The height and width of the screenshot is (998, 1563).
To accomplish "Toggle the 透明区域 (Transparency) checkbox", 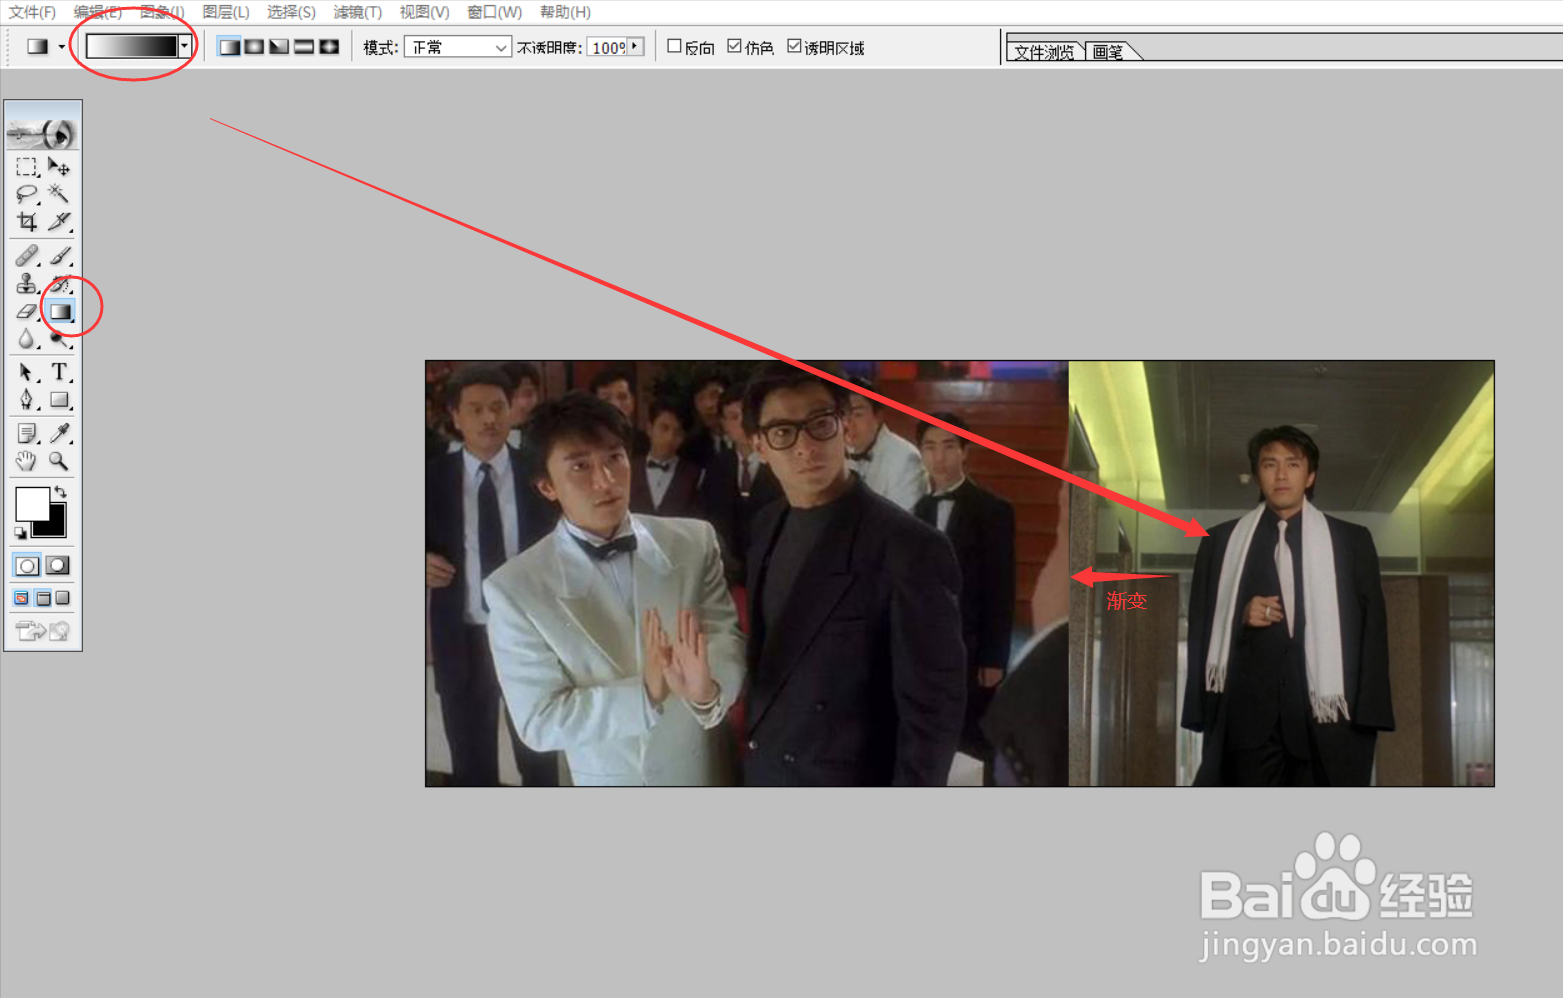I will click(x=794, y=46).
